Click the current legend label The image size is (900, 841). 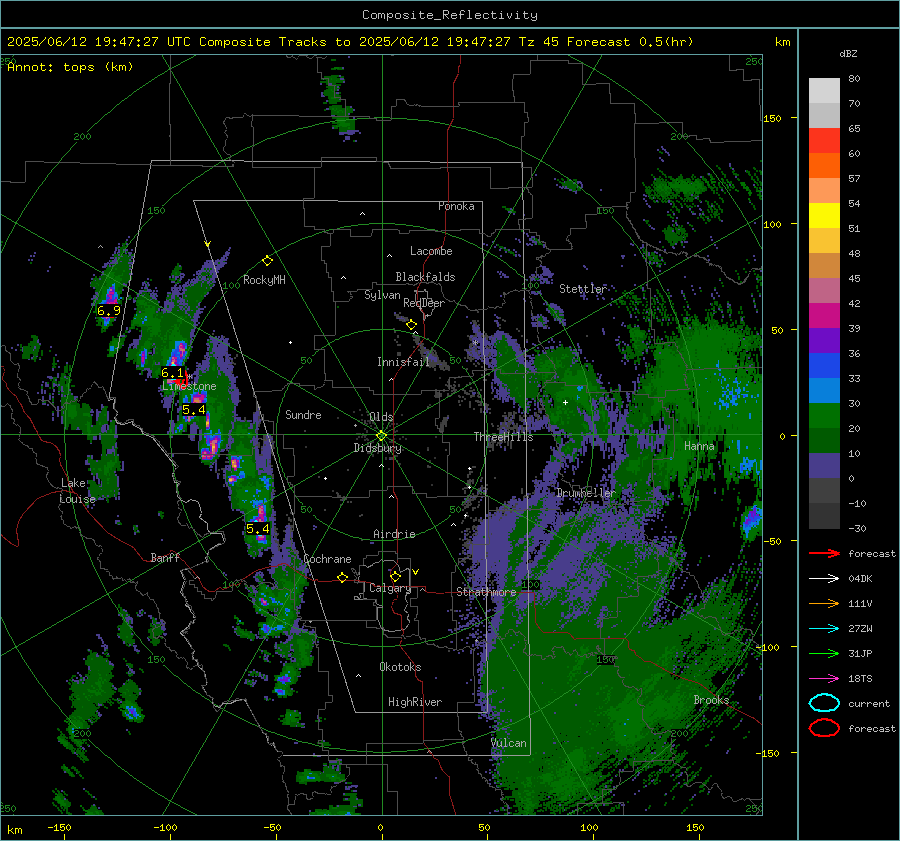click(869, 703)
